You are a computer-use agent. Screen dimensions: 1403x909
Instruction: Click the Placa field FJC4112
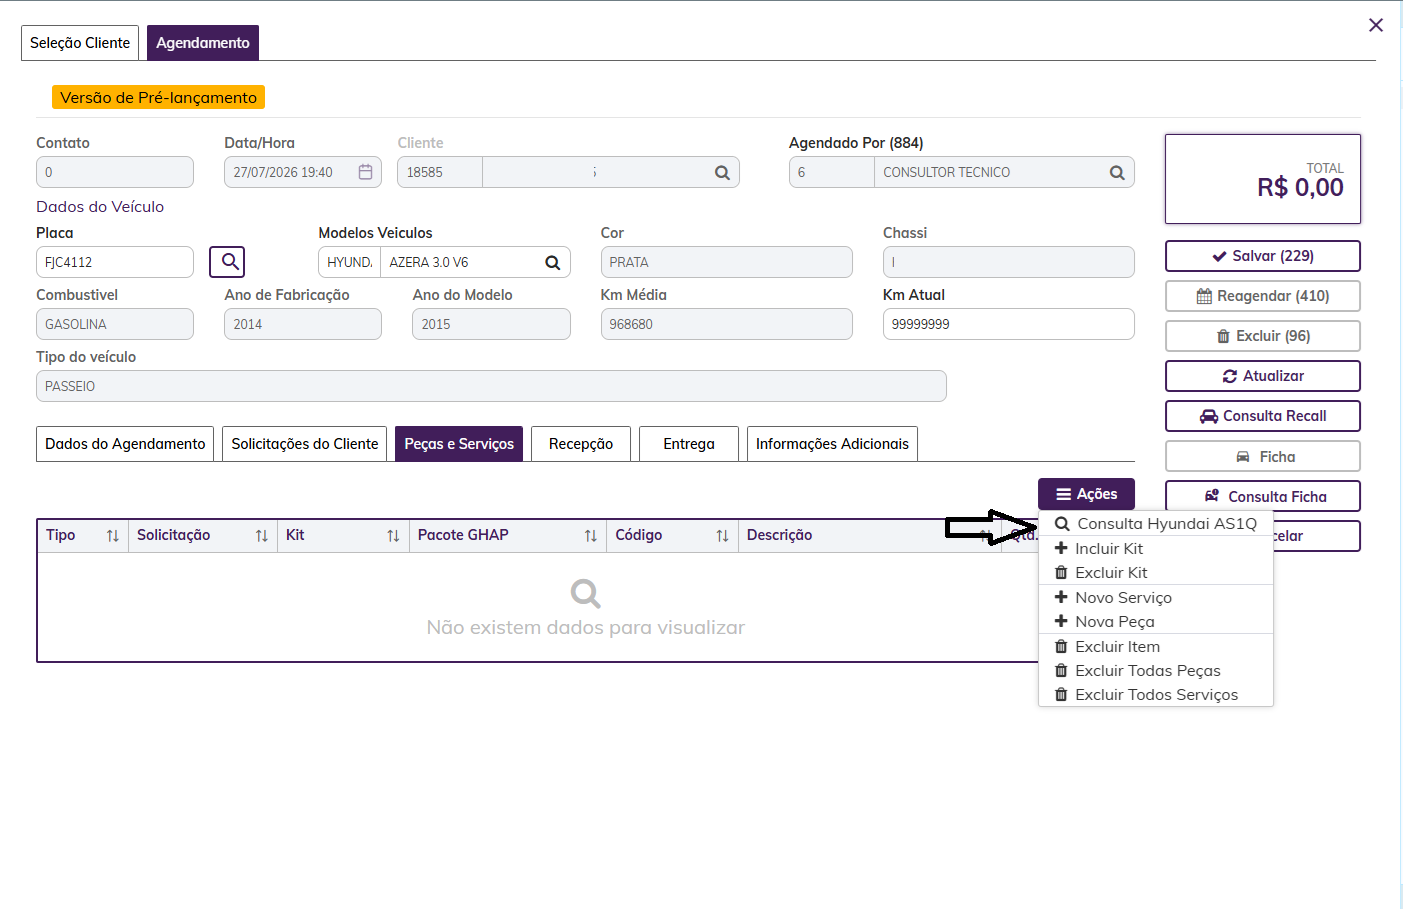click(115, 262)
